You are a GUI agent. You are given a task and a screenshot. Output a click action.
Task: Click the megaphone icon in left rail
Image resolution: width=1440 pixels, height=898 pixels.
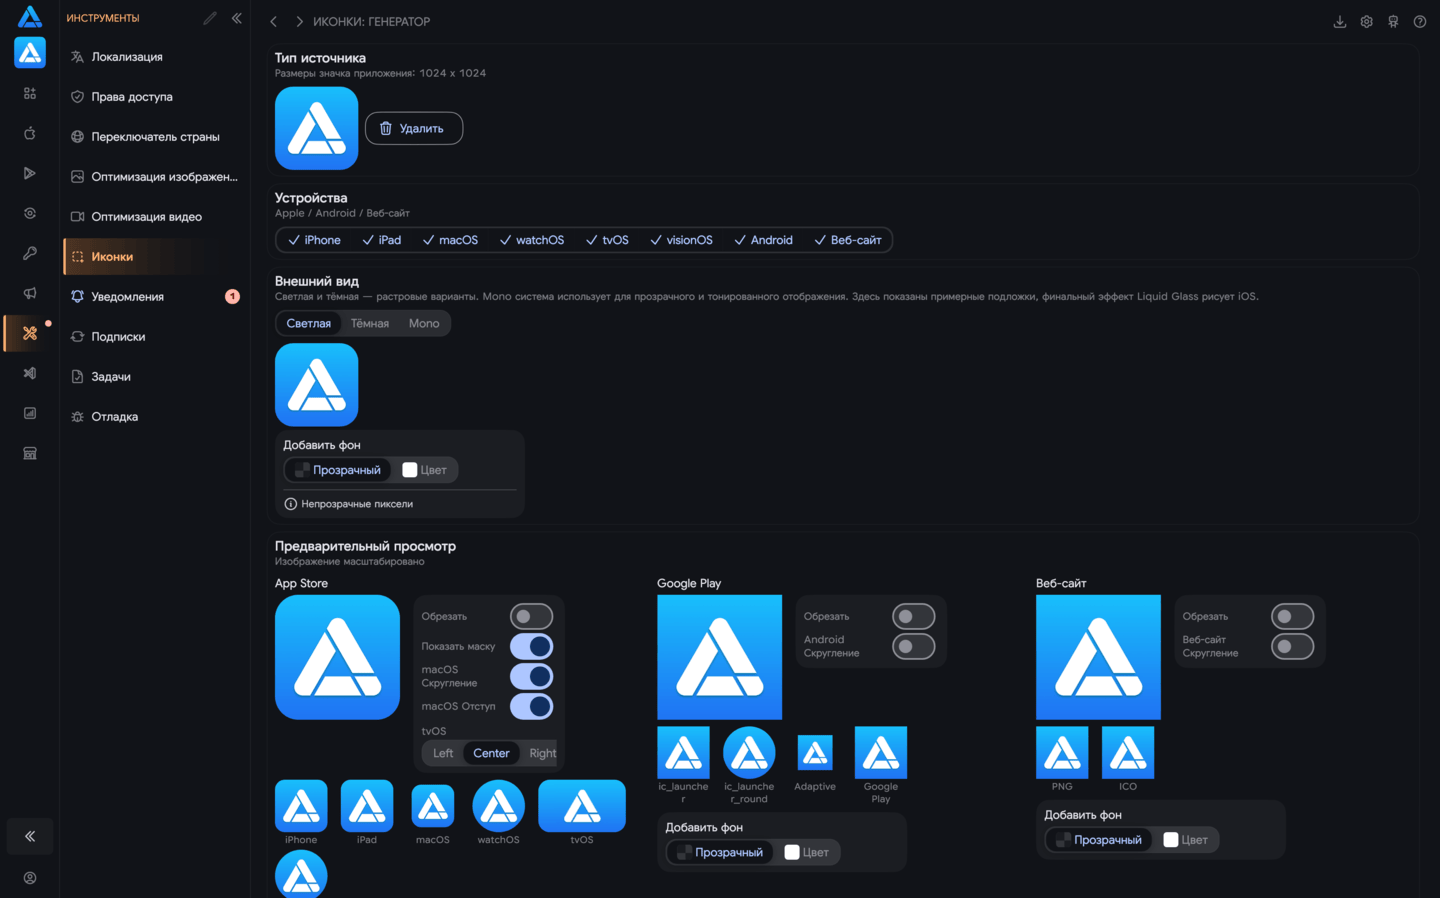30,293
